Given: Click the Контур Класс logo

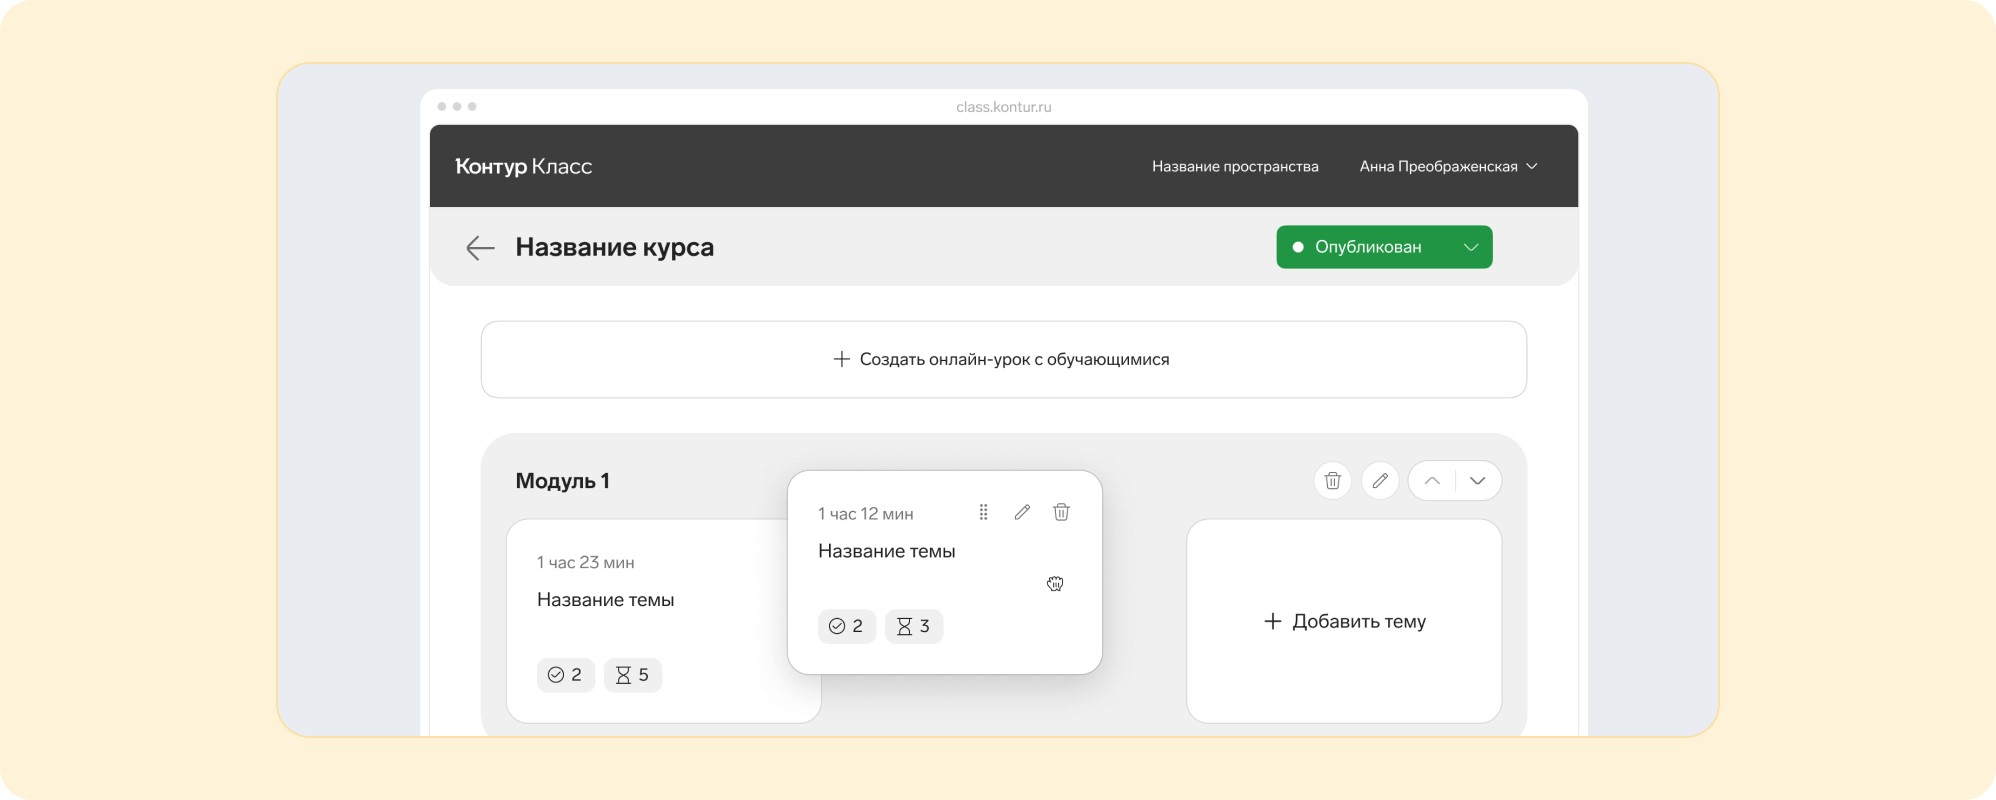Looking at the screenshot, I should (x=523, y=166).
